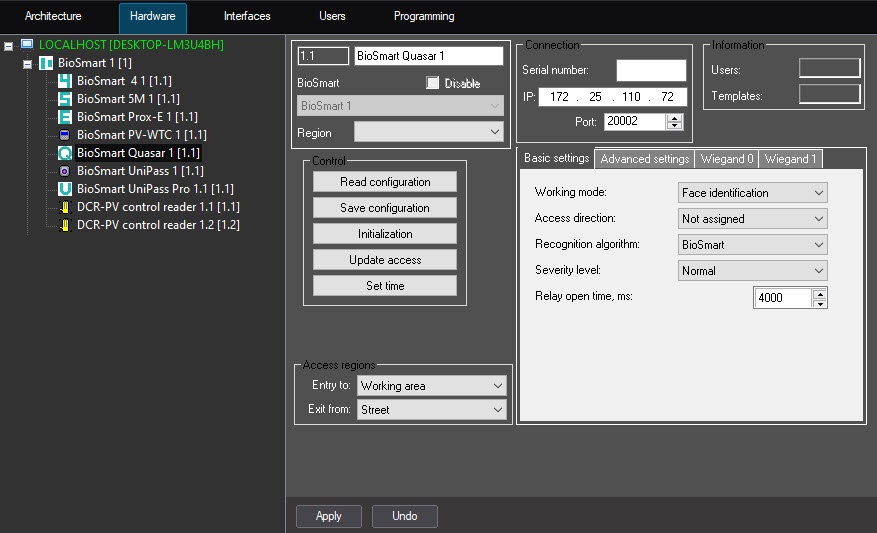Click the BioSmart Prox-E 1 device icon
Image resolution: width=877 pixels, height=533 pixels.
tap(65, 117)
